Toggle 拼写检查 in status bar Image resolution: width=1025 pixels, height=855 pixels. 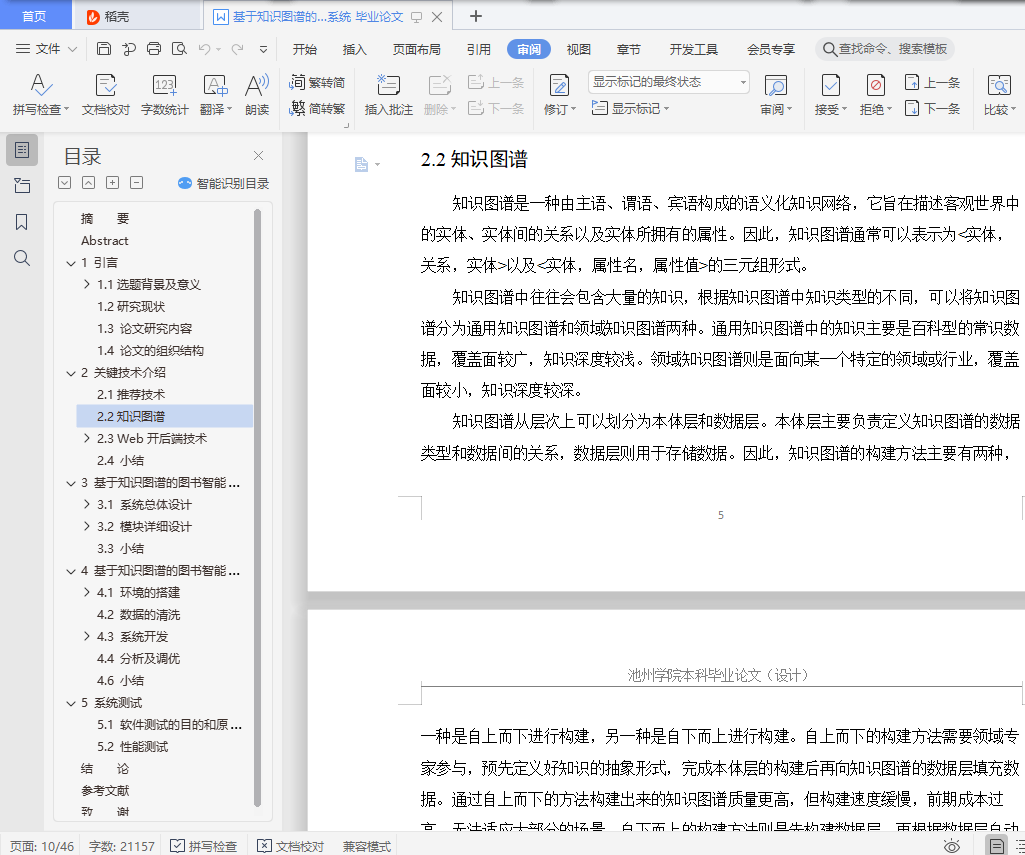point(203,846)
